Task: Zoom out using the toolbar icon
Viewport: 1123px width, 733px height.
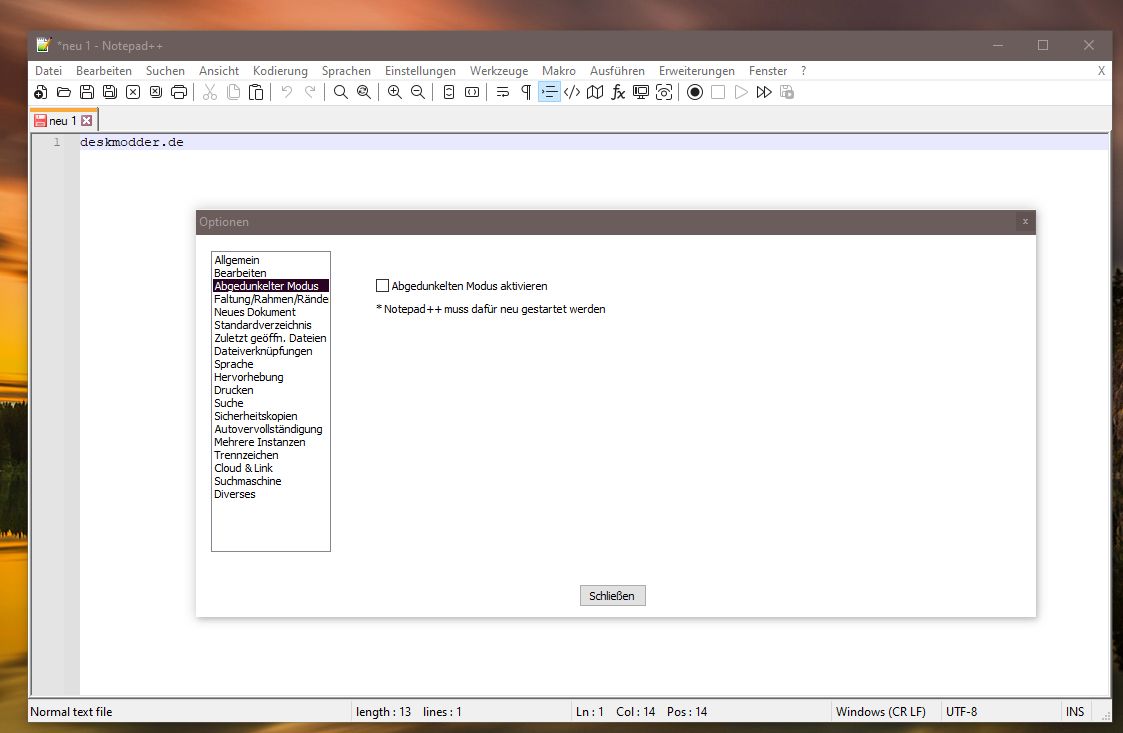Action: pos(418,92)
